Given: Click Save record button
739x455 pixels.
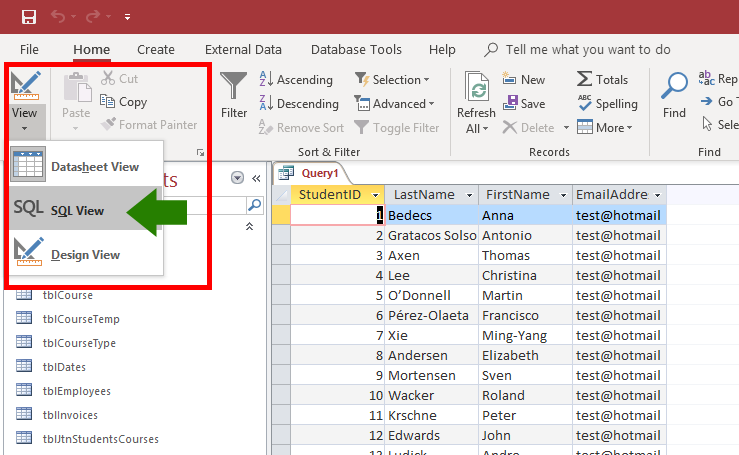Looking at the screenshot, I should (524, 103).
